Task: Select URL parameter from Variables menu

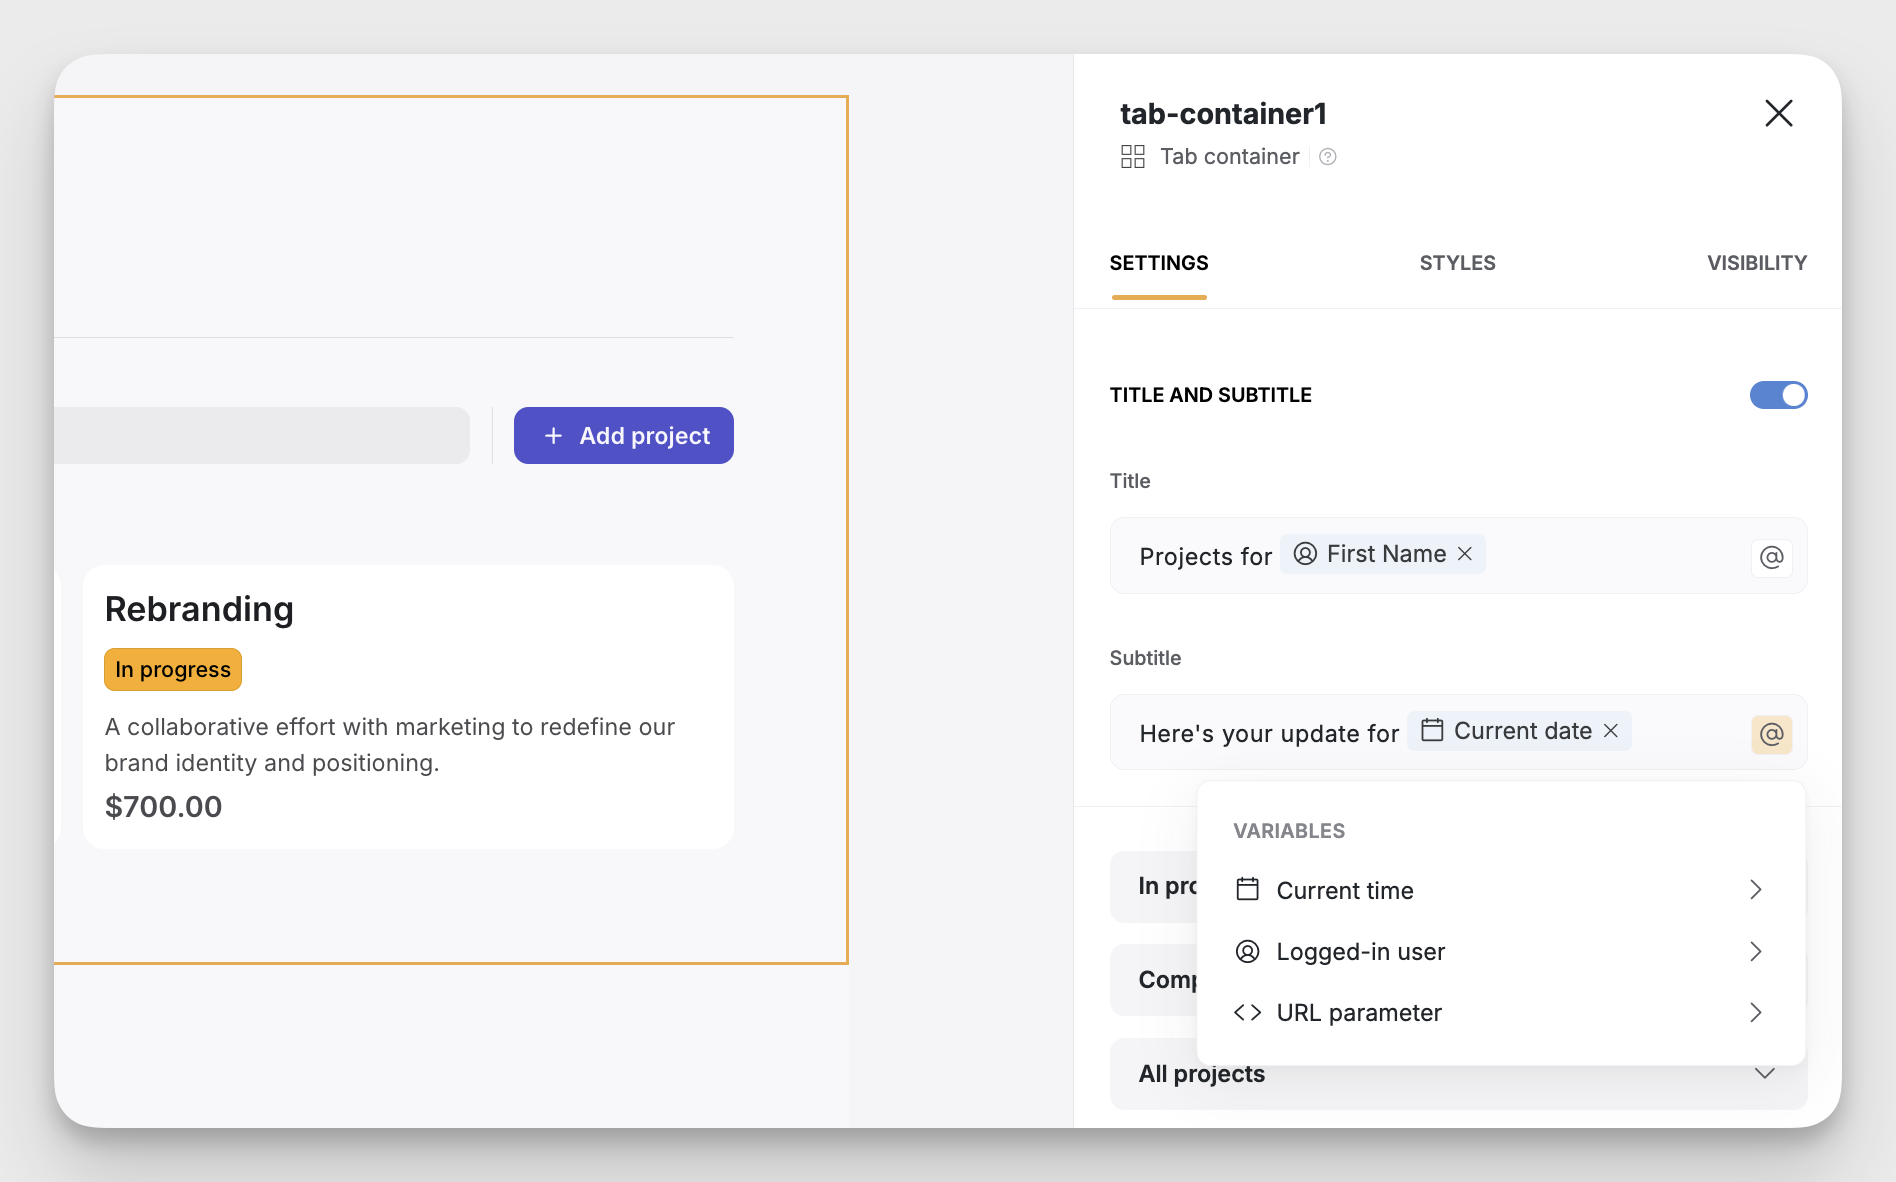Action: [1501, 1012]
